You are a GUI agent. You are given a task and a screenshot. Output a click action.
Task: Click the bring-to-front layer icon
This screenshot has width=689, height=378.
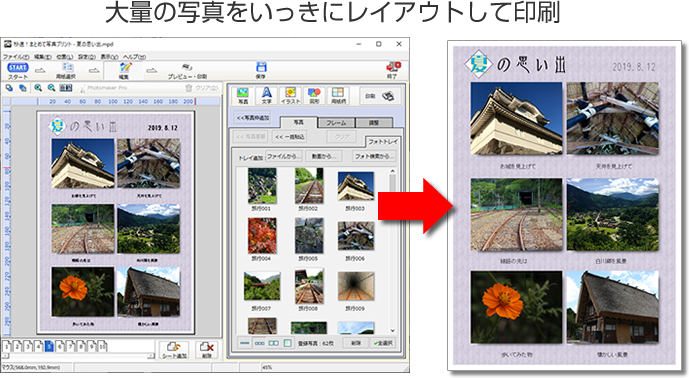point(9,88)
